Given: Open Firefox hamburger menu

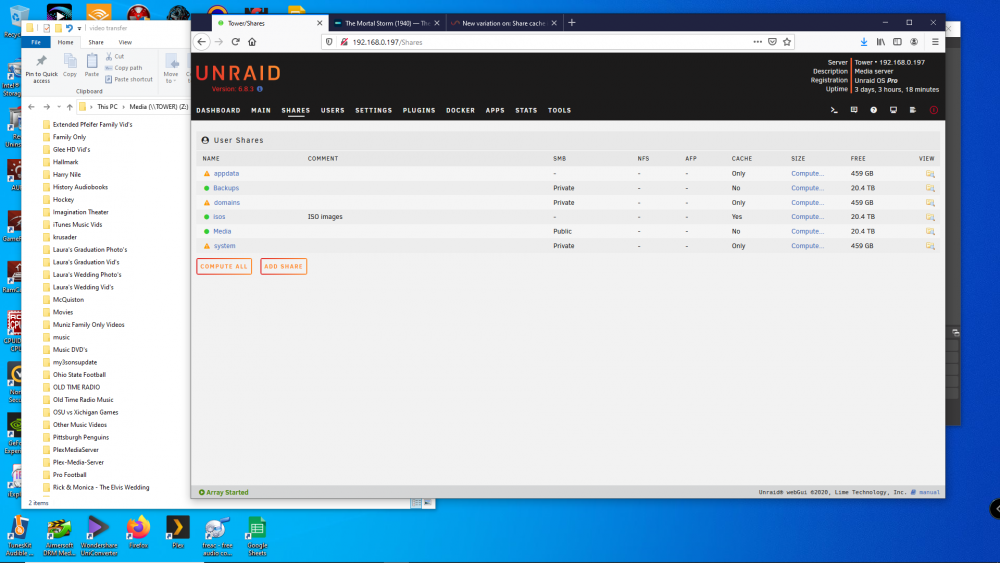Looking at the screenshot, I should (935, 42).
